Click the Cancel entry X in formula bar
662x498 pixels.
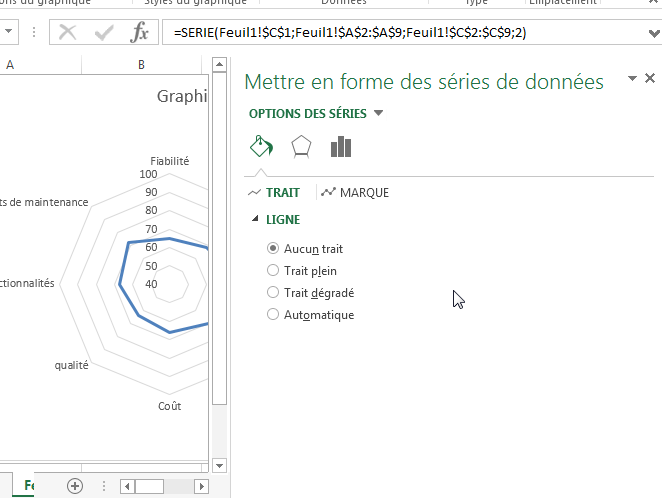68,33
